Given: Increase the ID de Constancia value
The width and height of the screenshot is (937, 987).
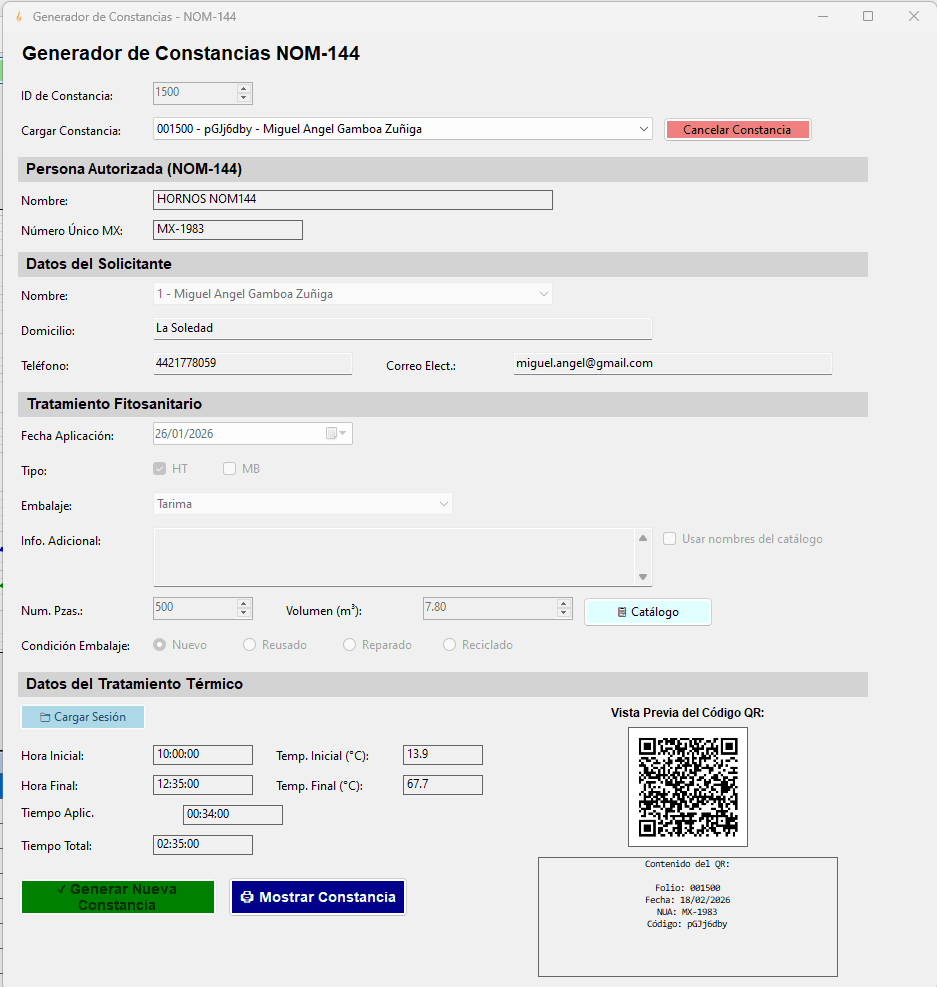Looking at the screenshot, I should coord(244,89).
